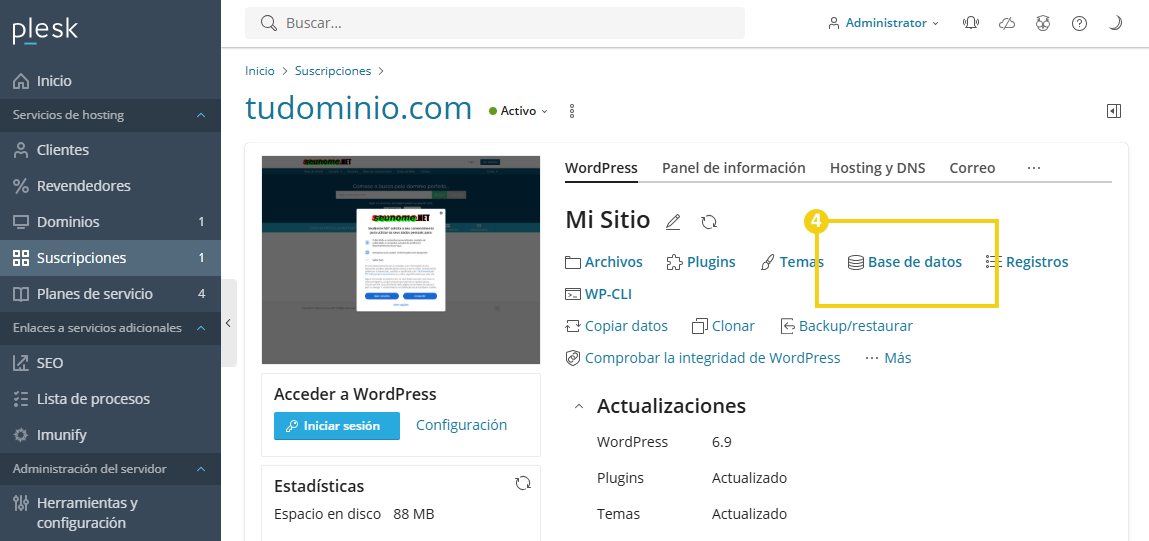
Task: Click the Plugins Actualizado status text
Action: click(749, 478)
